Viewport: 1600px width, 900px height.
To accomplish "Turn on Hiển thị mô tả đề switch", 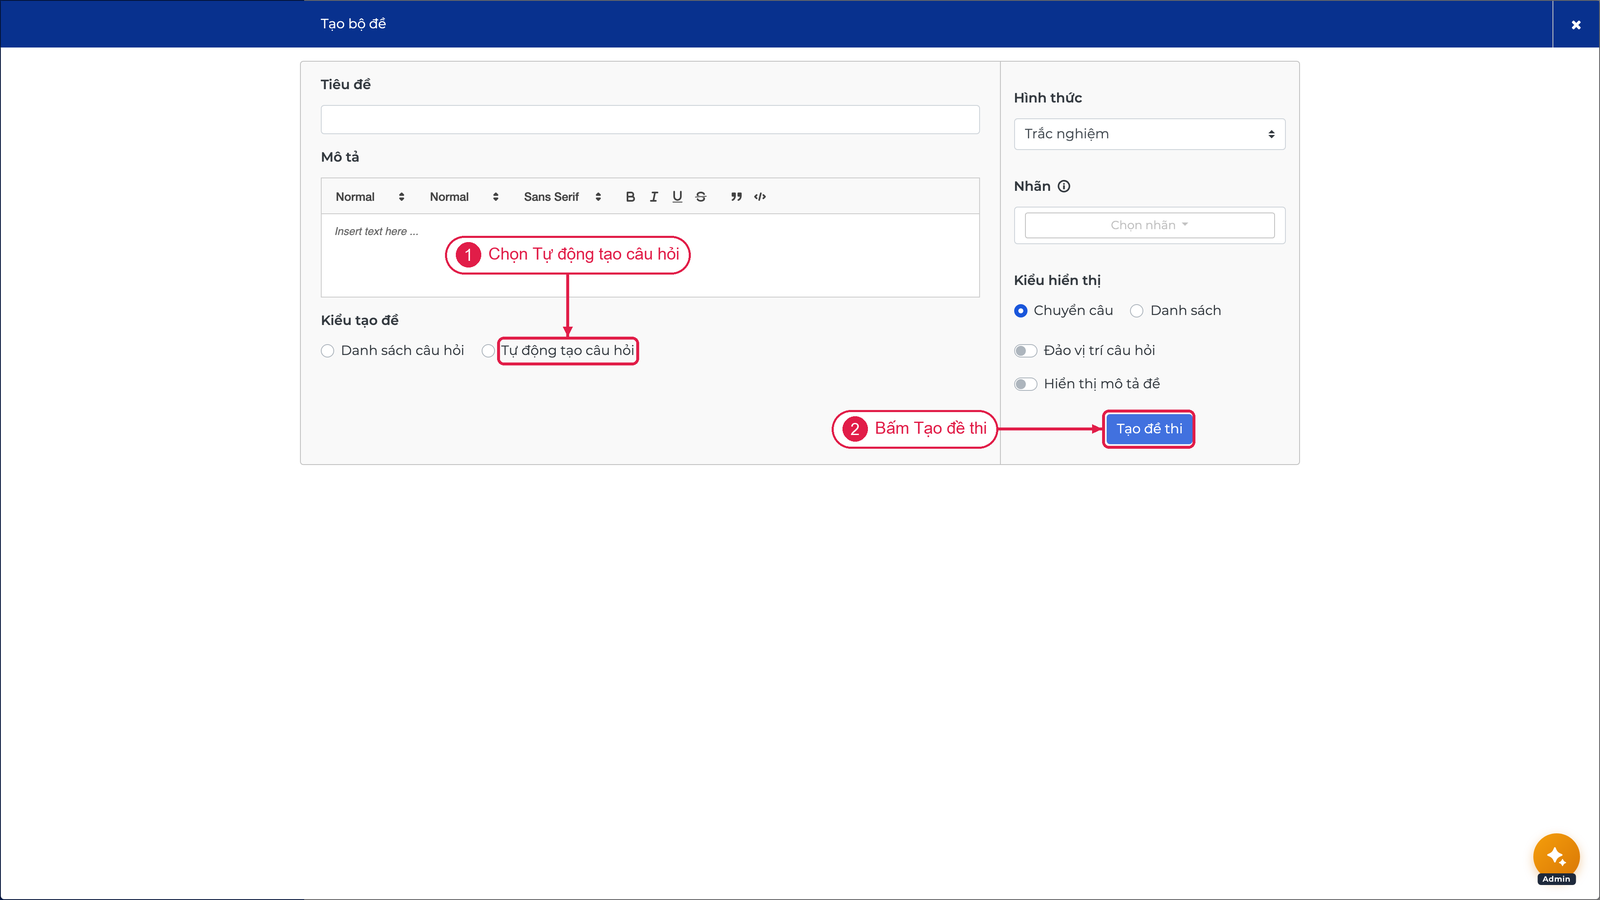I will (1025, 384).
